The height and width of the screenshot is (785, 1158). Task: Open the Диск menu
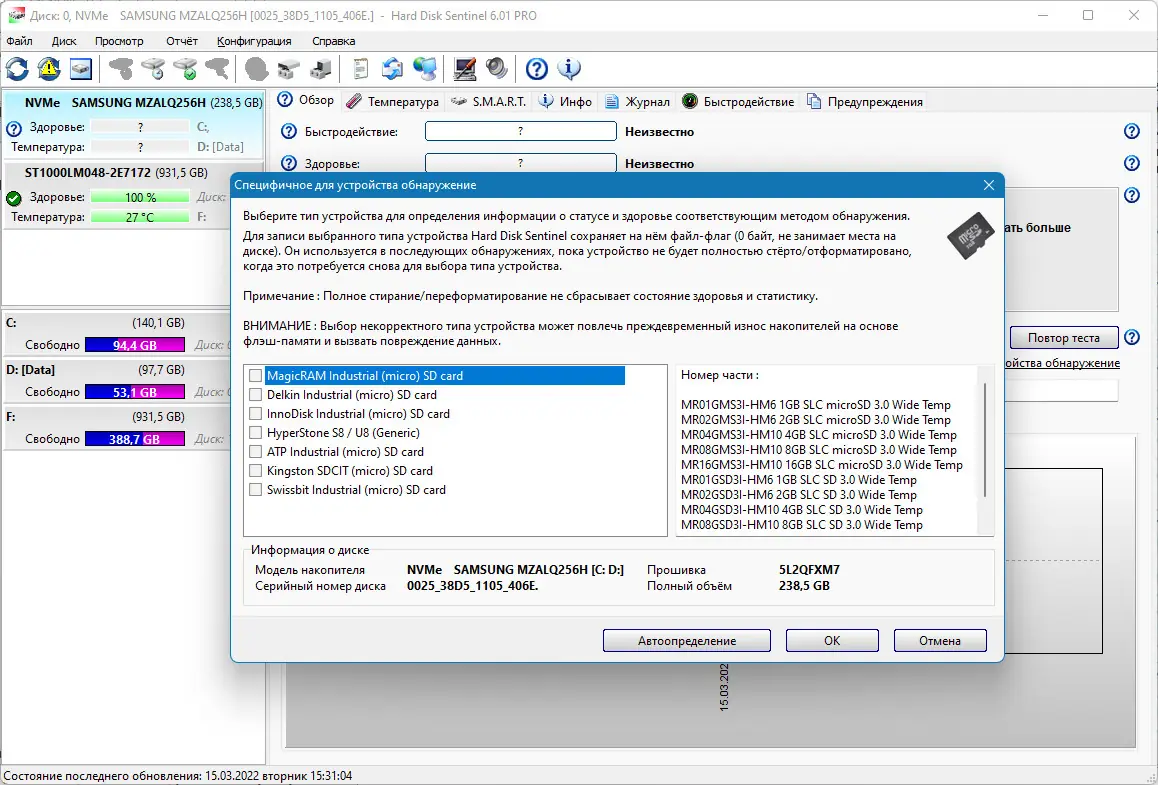pos(64,41)
